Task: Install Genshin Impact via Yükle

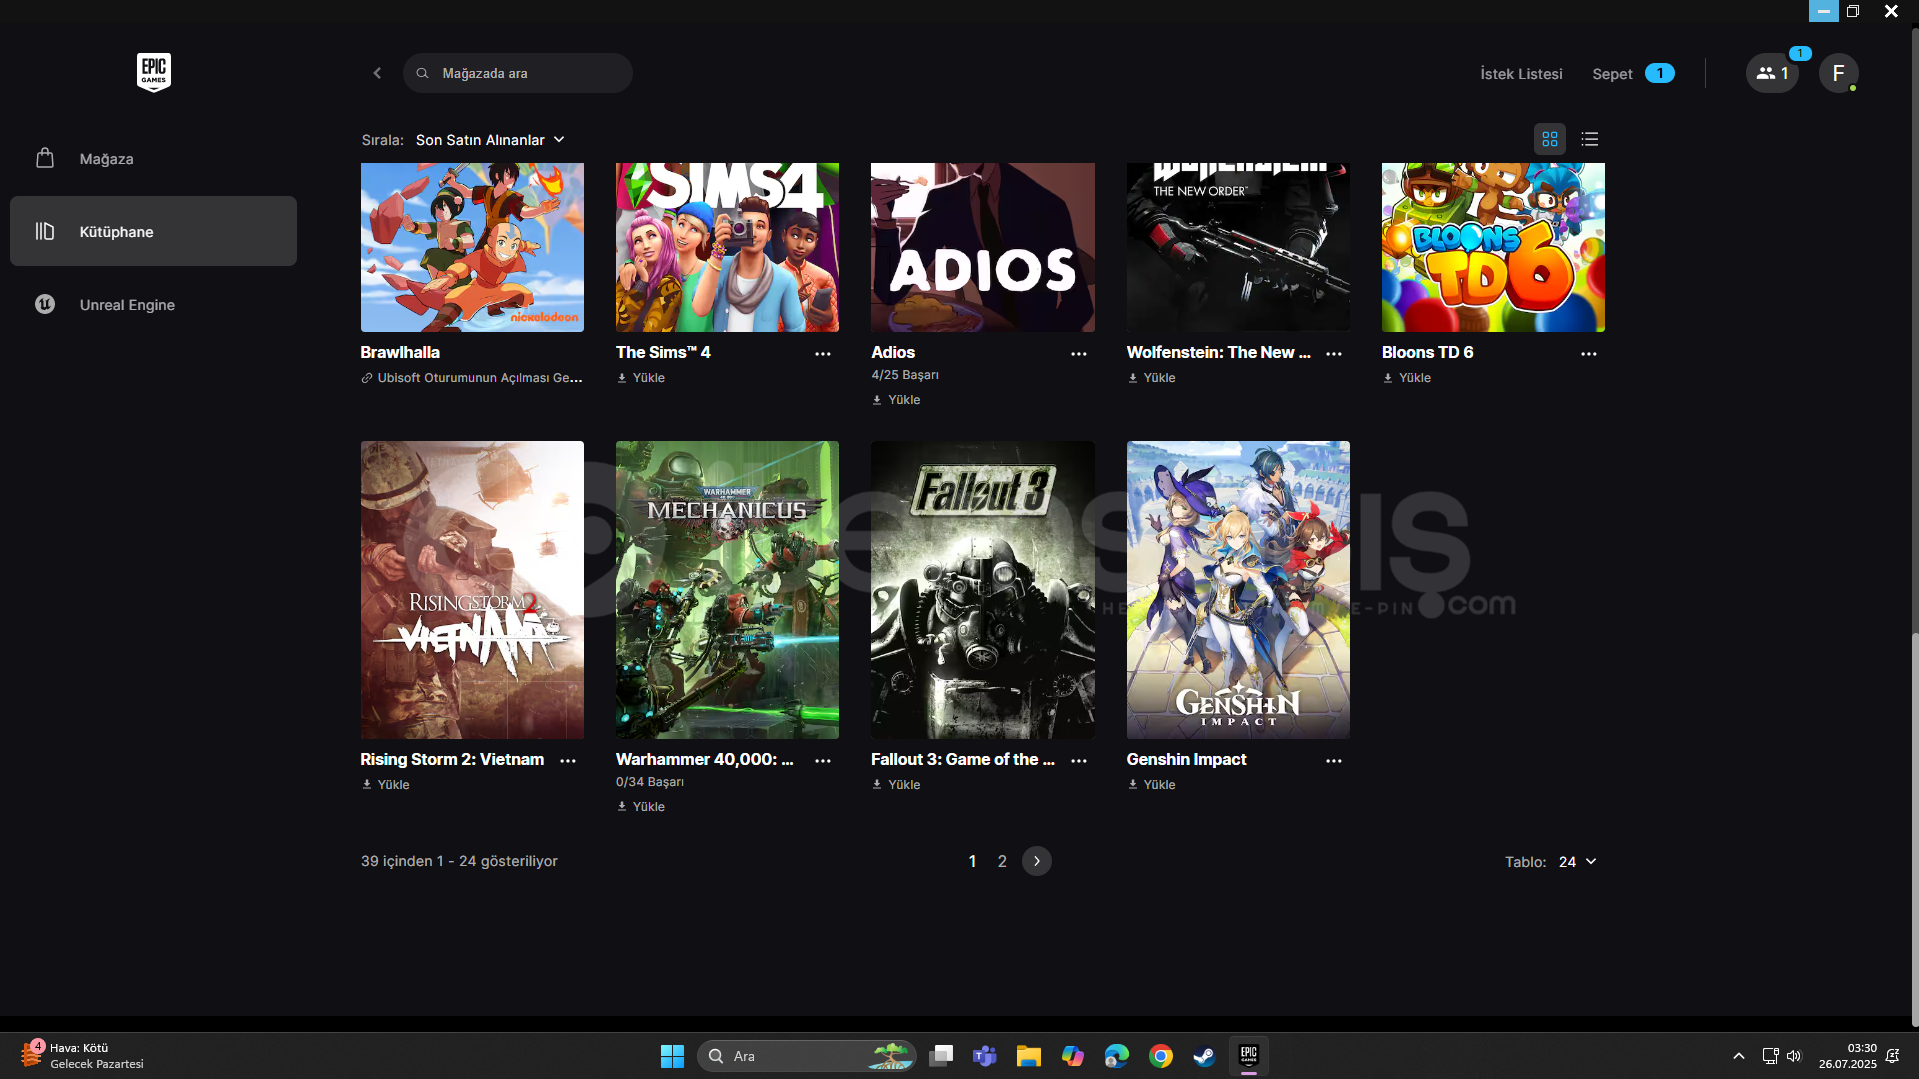Action: (1152, 785)
